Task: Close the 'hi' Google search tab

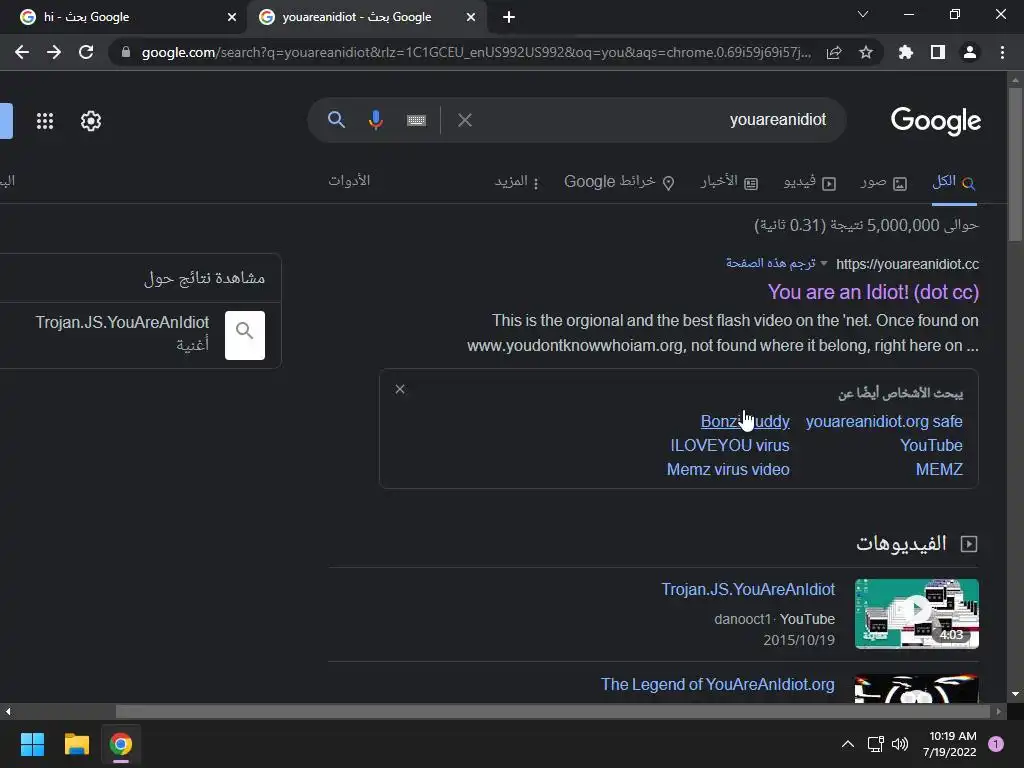Action: (x=232, y=17)
